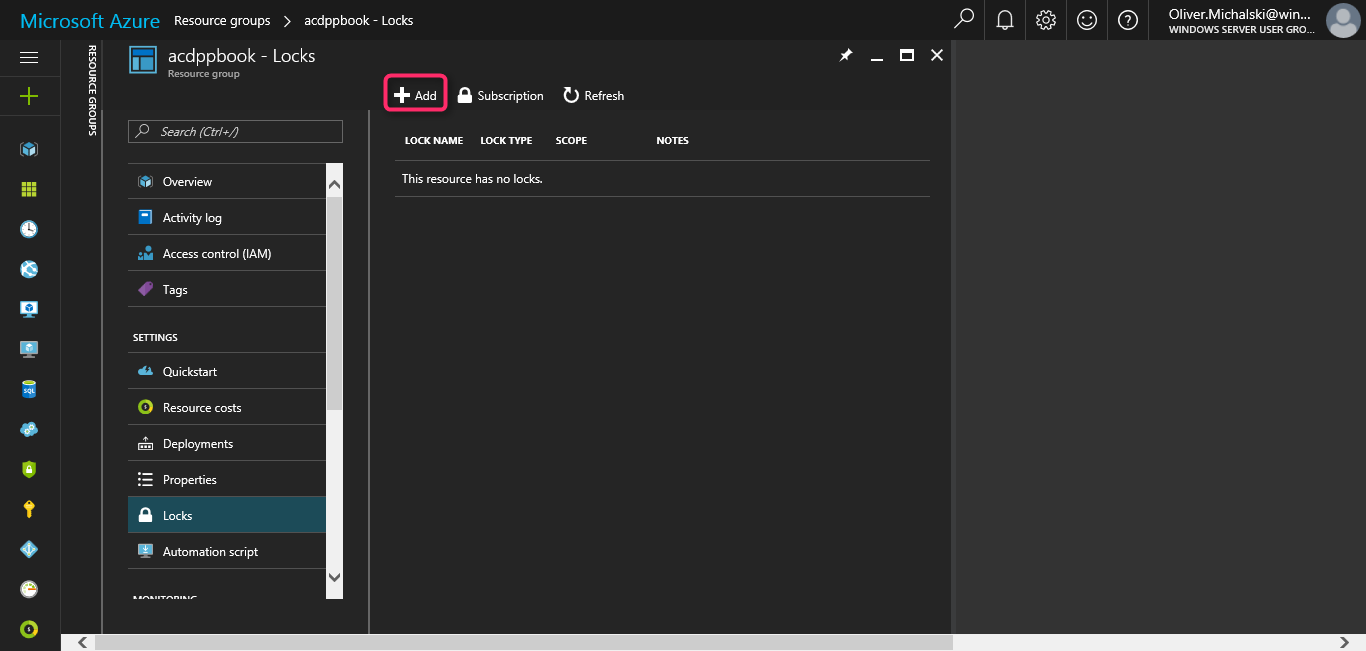Image resolution: width=1366 pixels, height=651 pixels.
Task: Open SQL databases icon in sidebar
Action: pos(29,389)
